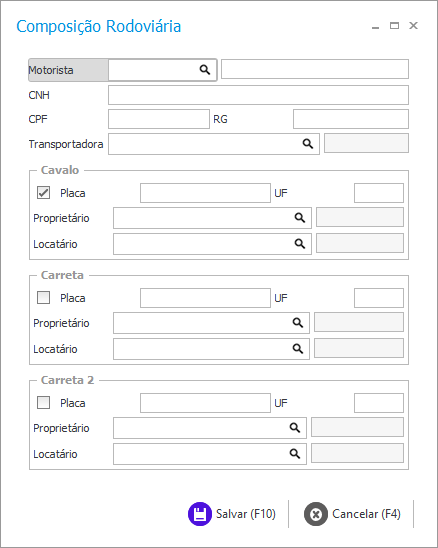
Task: Focus the Carreta Placa text field
Action: coord(206,298)
